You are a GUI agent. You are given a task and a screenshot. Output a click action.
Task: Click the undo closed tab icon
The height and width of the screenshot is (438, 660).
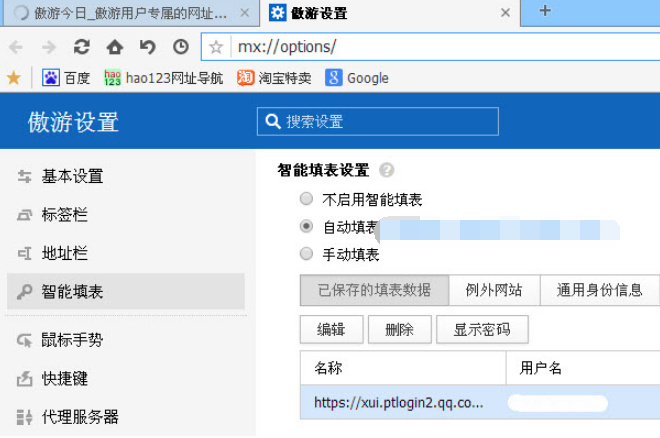[x=148, y=47]
